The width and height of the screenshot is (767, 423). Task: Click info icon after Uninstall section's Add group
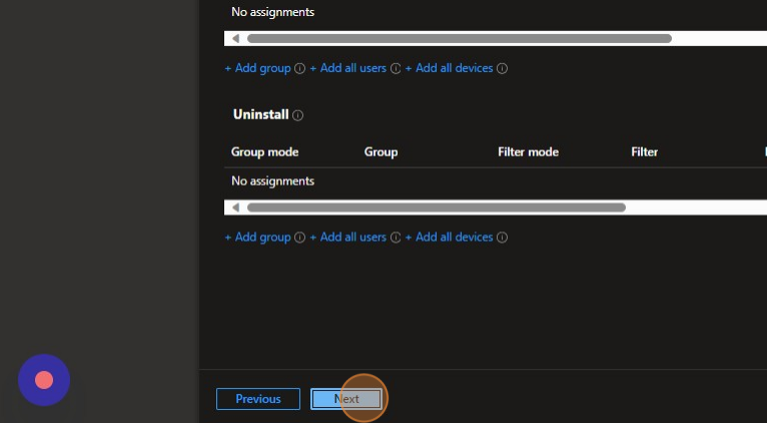pyautogui.click(x=300, y=238)
